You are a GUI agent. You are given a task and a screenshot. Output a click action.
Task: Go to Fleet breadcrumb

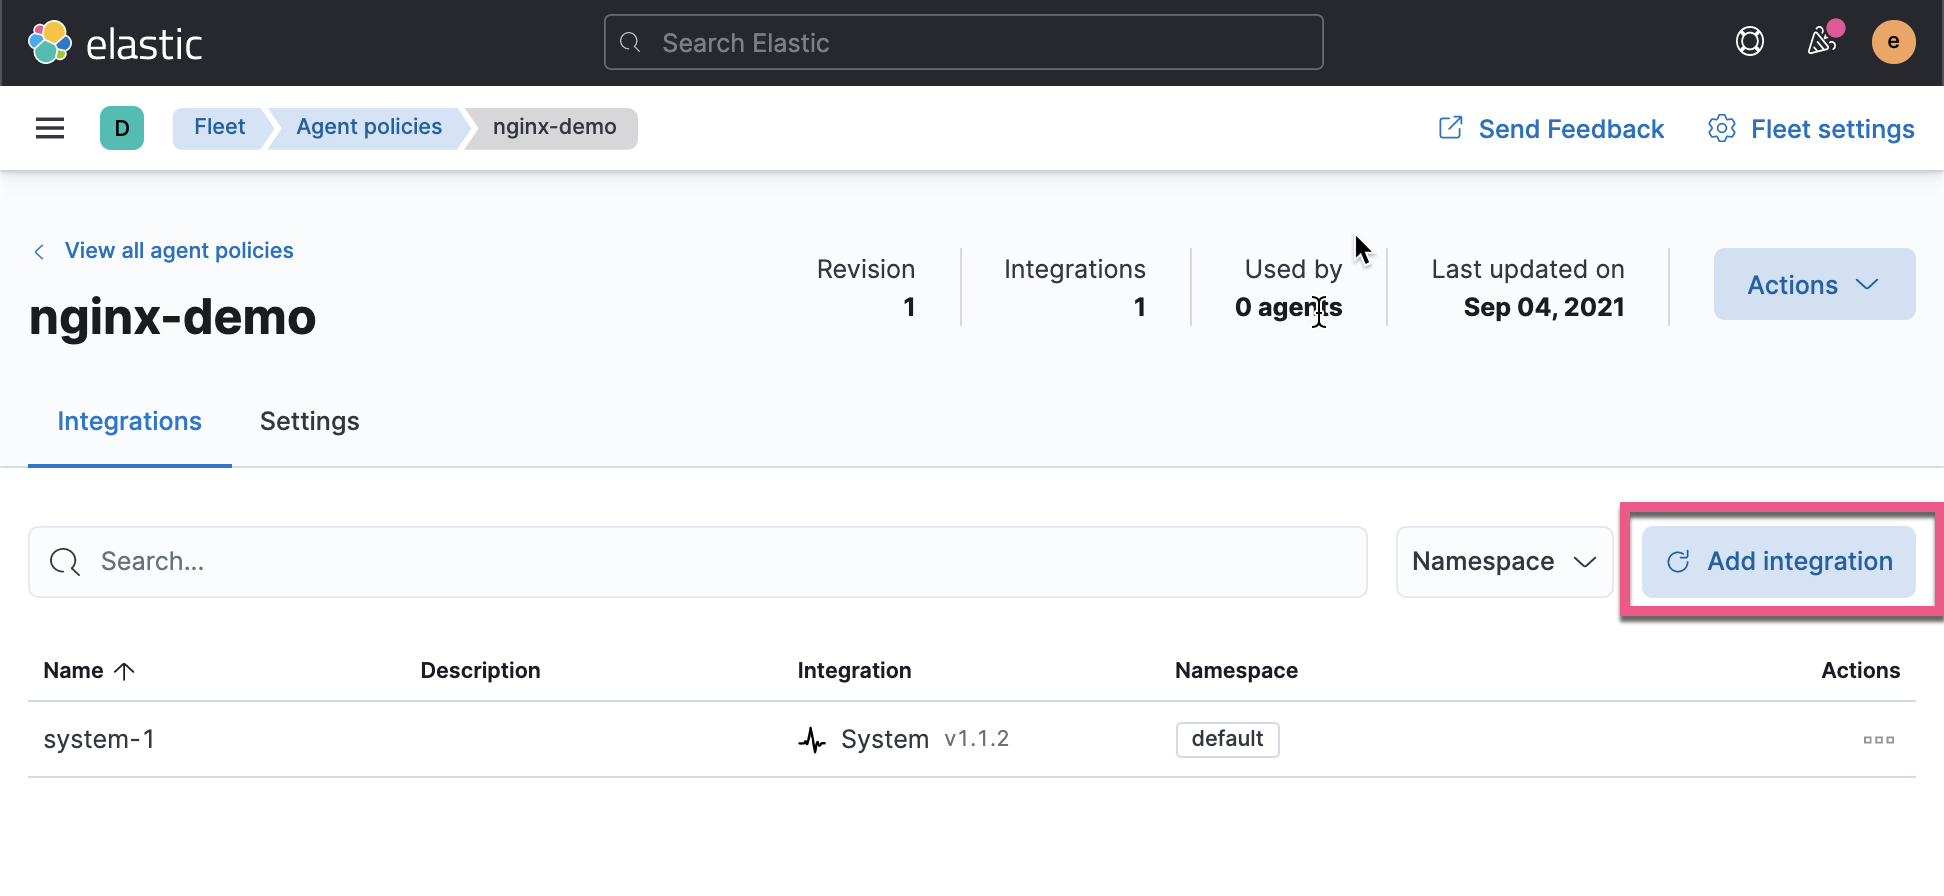219,128
